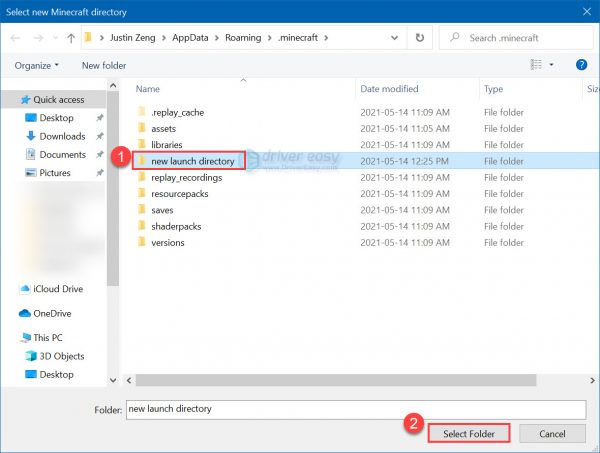600x453 pixels.
Task: Click the pin icon beside Downloads
Action: [99, 136]
